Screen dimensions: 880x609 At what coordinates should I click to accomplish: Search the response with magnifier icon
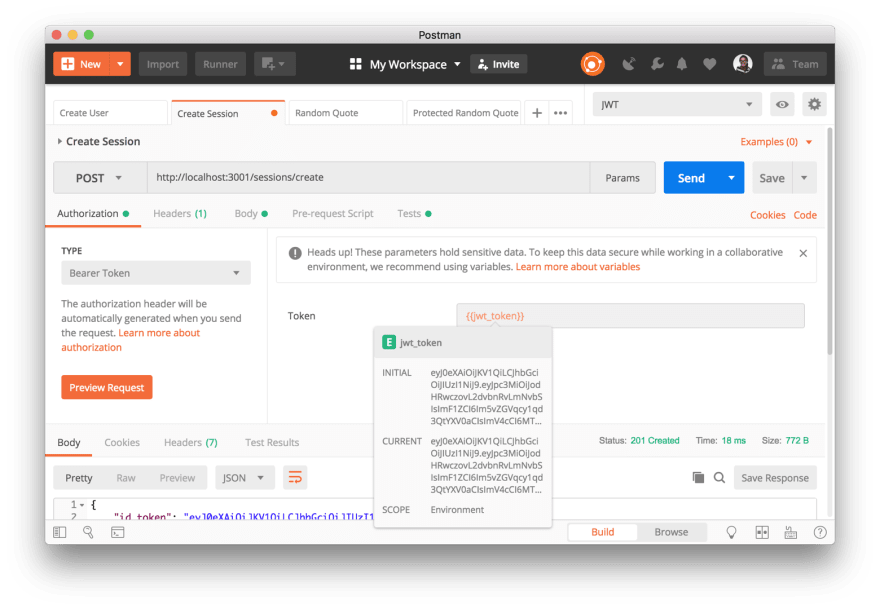(x=718, y=478)
